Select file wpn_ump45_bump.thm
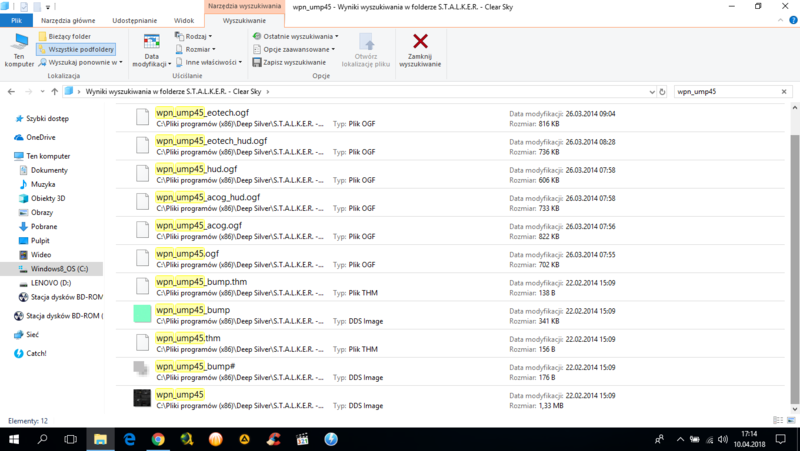Image resolution: width=800 pixels, height=451 pixels. 449,287
